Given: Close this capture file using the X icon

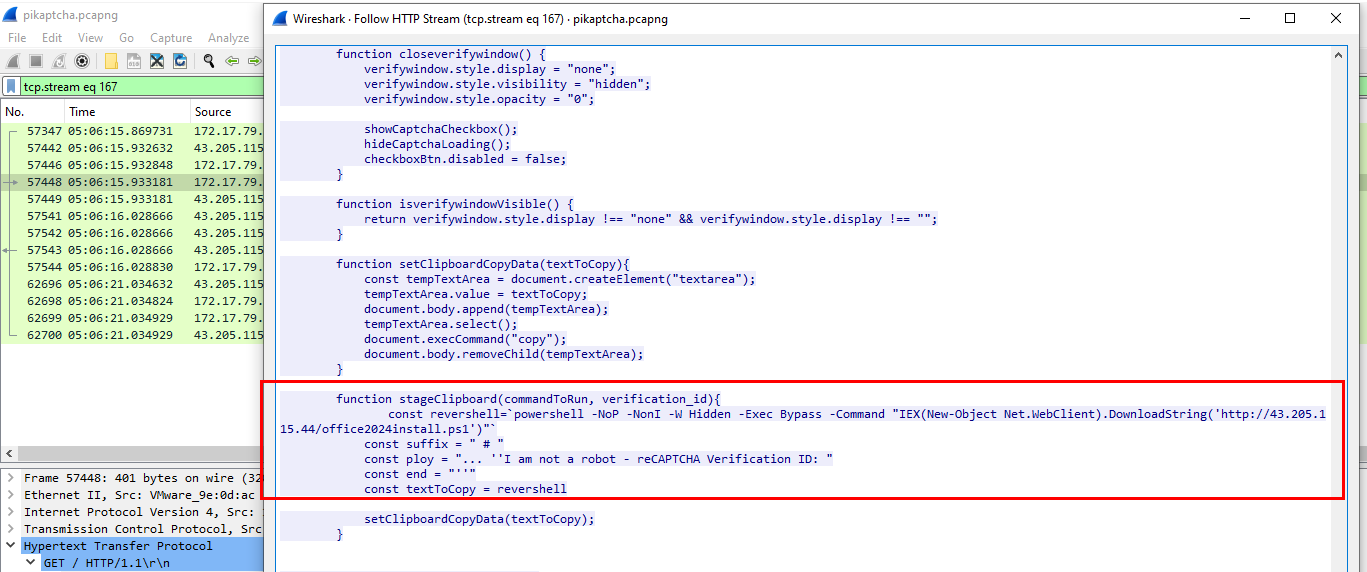Looking at the screenshot, I should coord(157,61).
